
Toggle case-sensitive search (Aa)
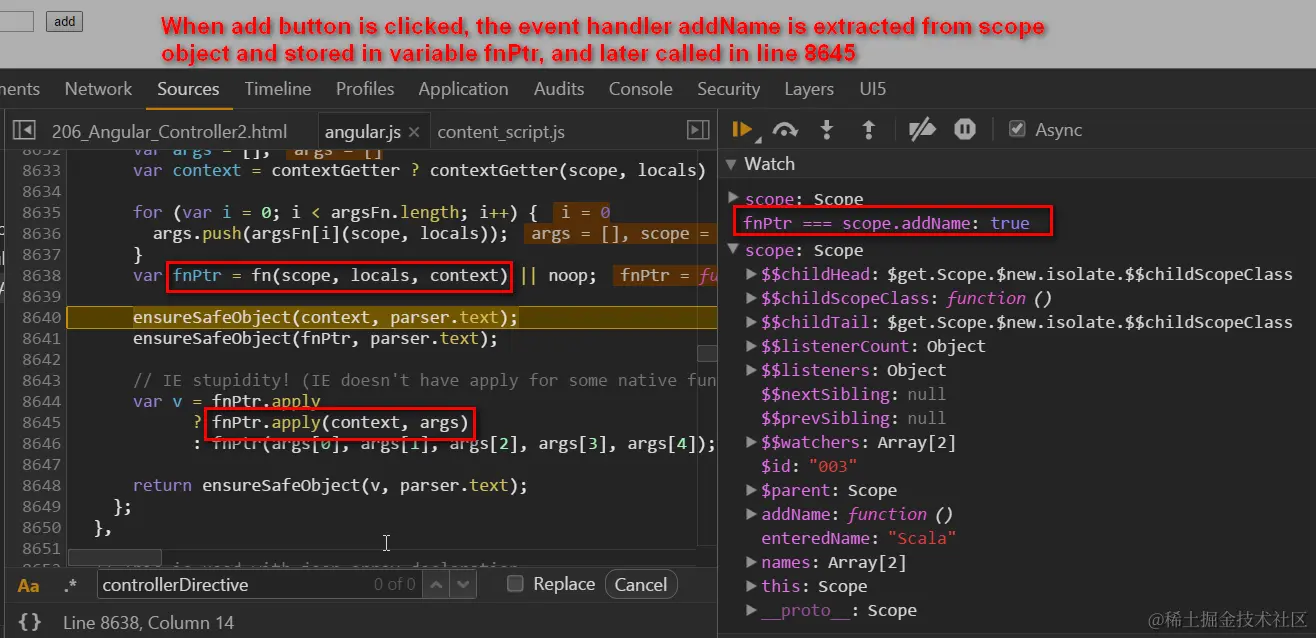(29, 585)
